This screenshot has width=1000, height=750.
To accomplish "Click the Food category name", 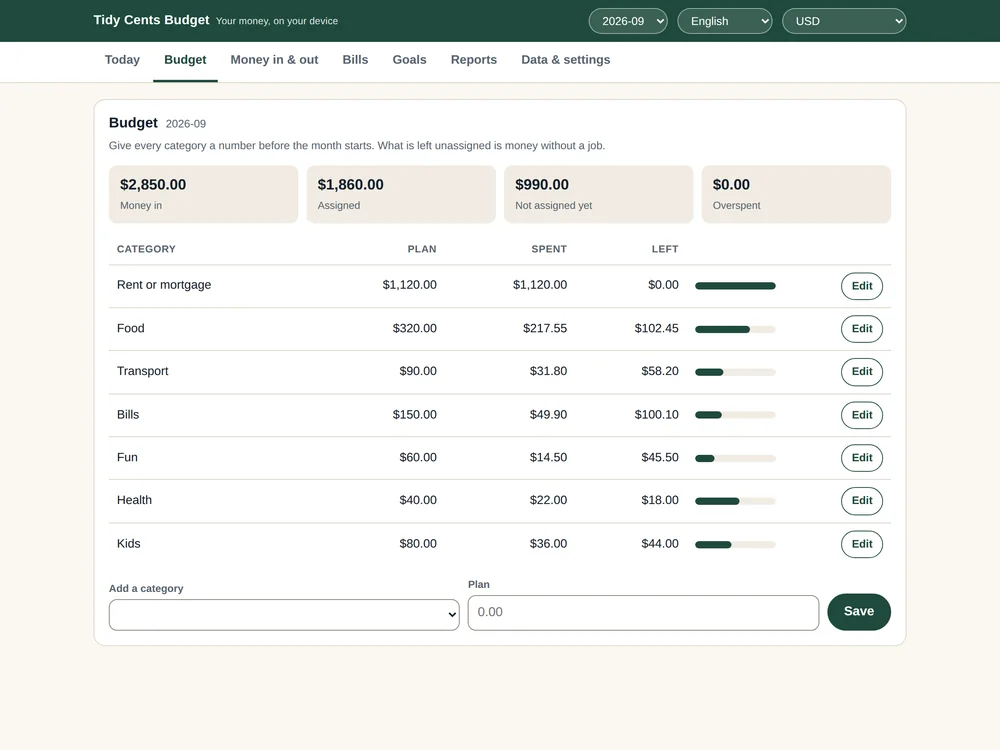I will pos(131,328).
